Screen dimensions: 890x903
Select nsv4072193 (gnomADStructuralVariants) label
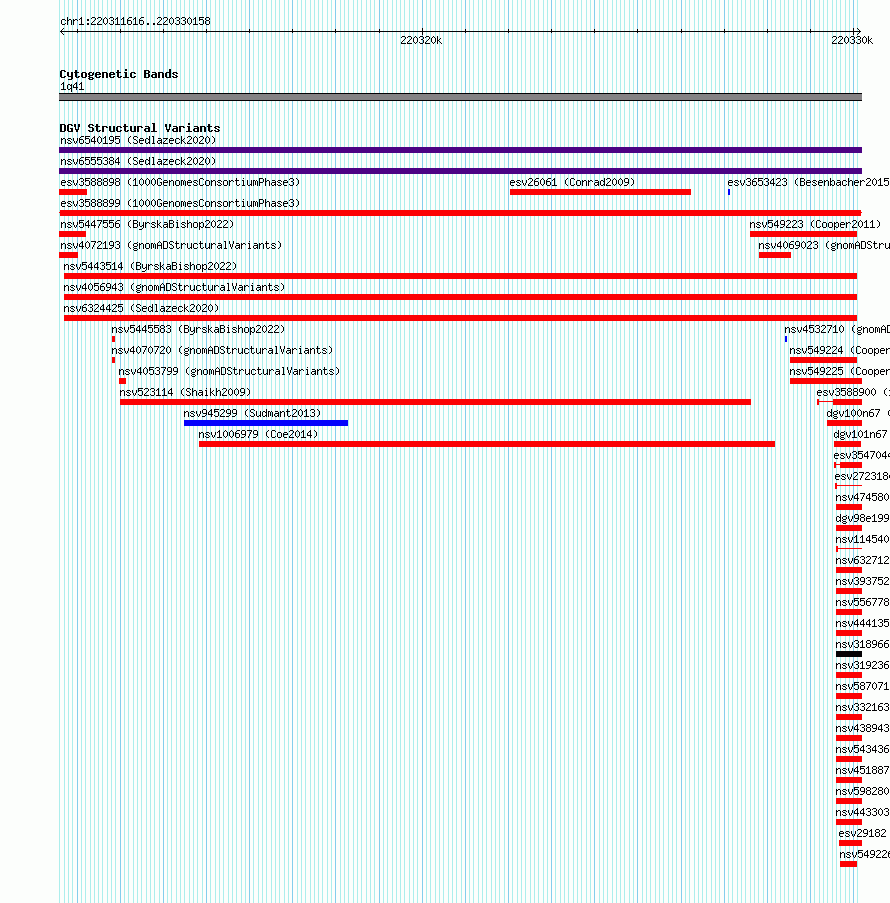pos(171,245)
